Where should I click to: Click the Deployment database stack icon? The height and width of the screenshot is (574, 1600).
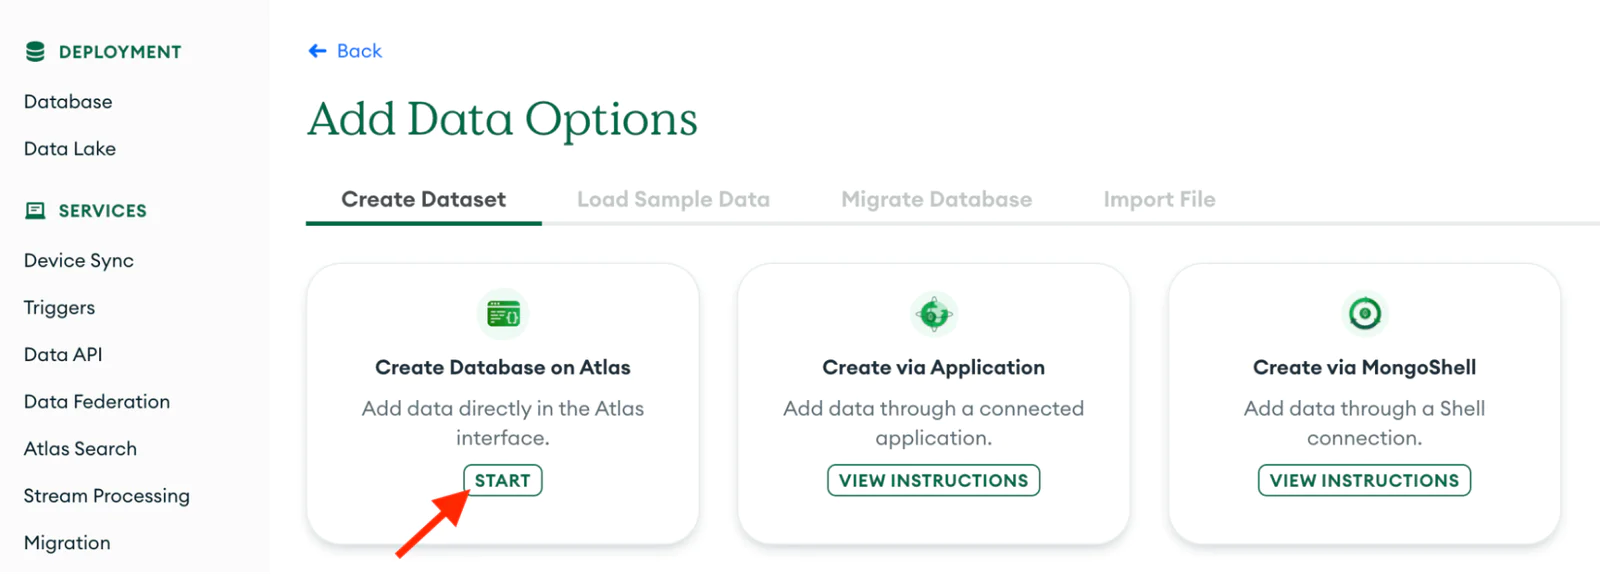[x=35, y=52]
